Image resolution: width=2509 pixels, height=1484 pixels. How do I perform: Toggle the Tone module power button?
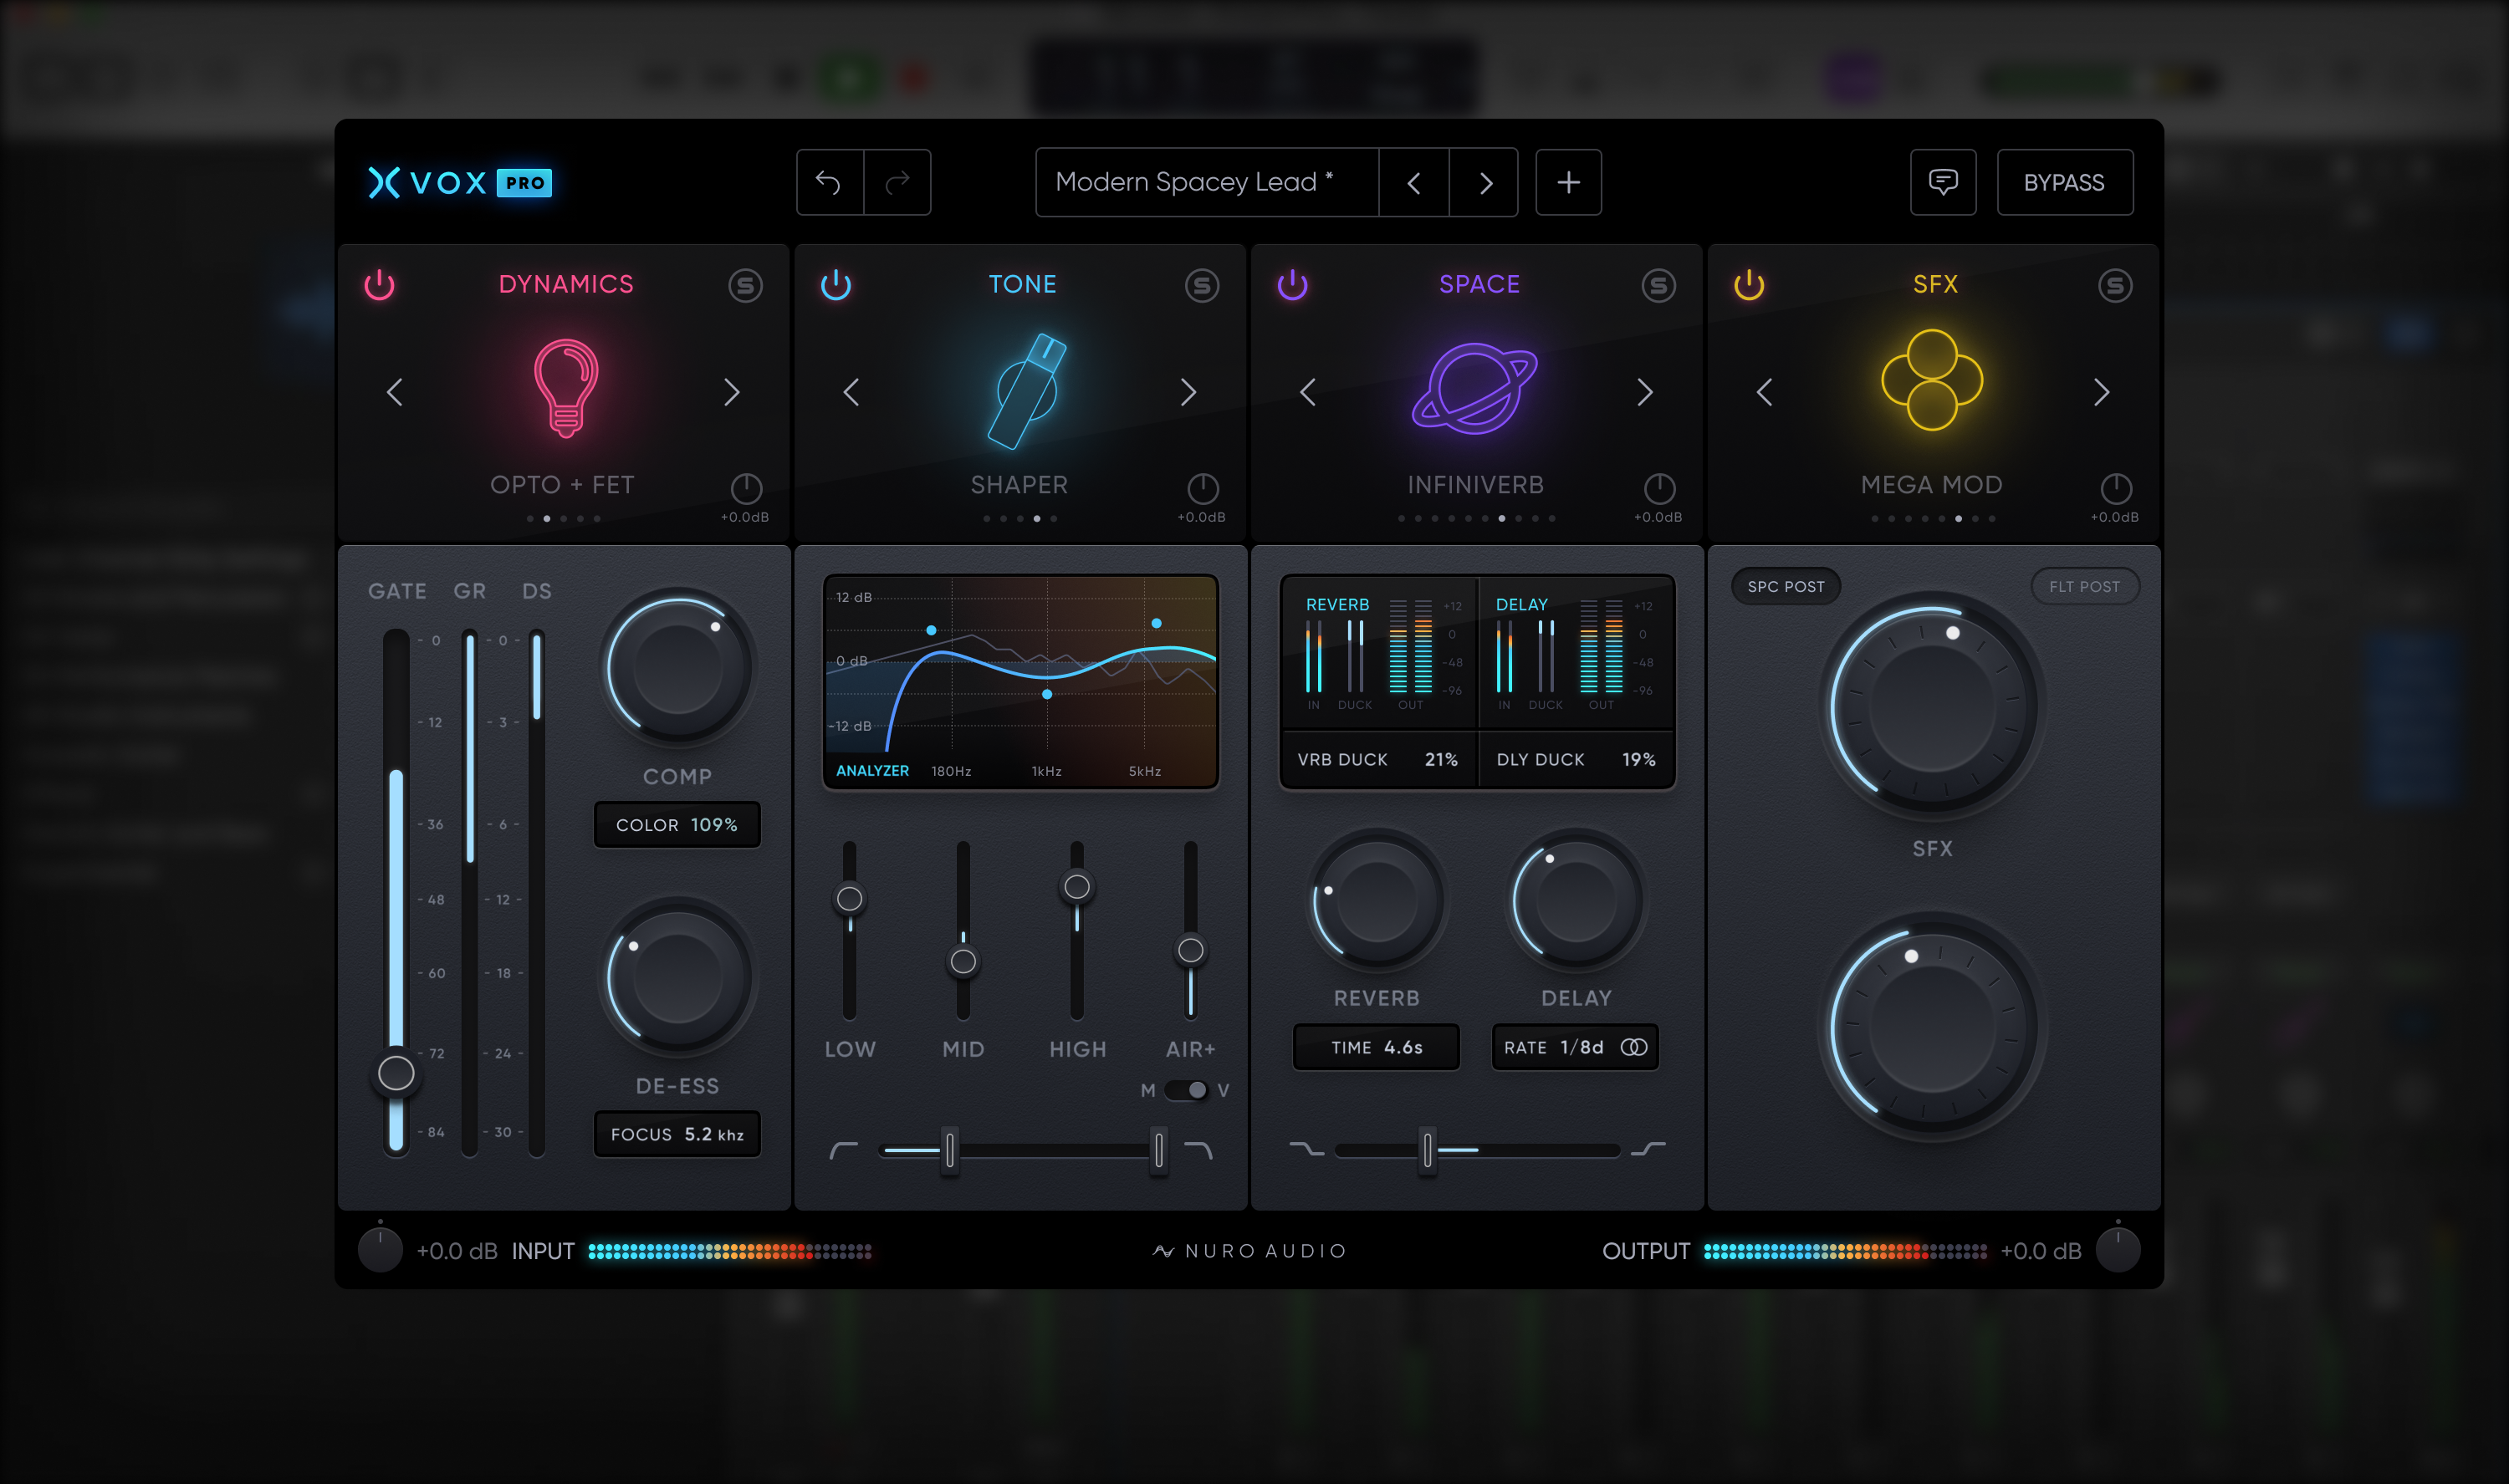pos(836,286)
